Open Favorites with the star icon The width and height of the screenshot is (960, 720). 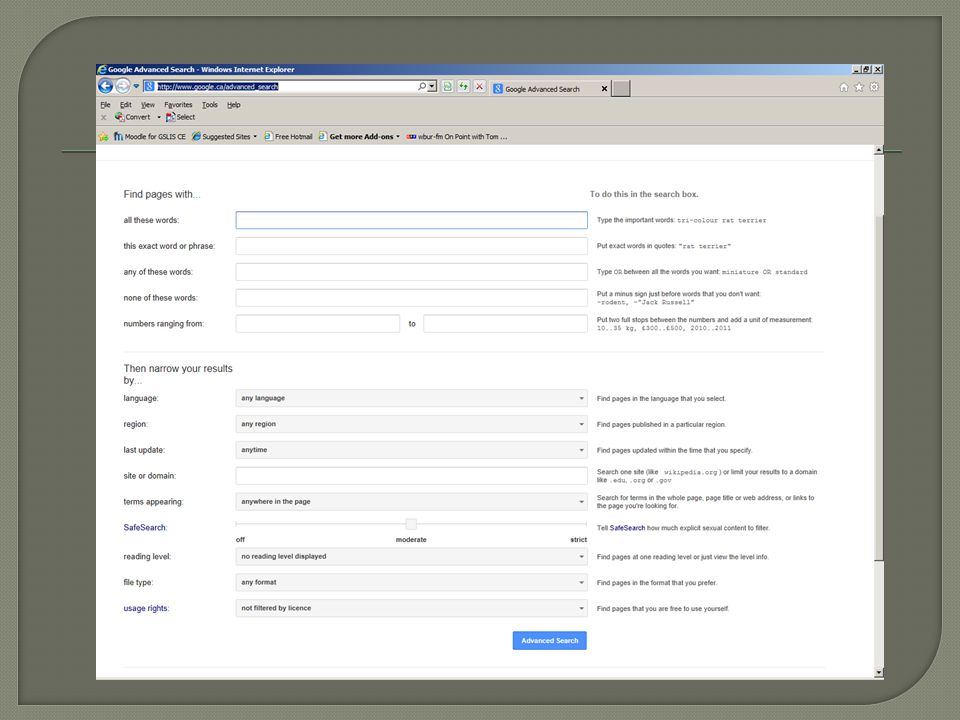[x=859, y=88]
